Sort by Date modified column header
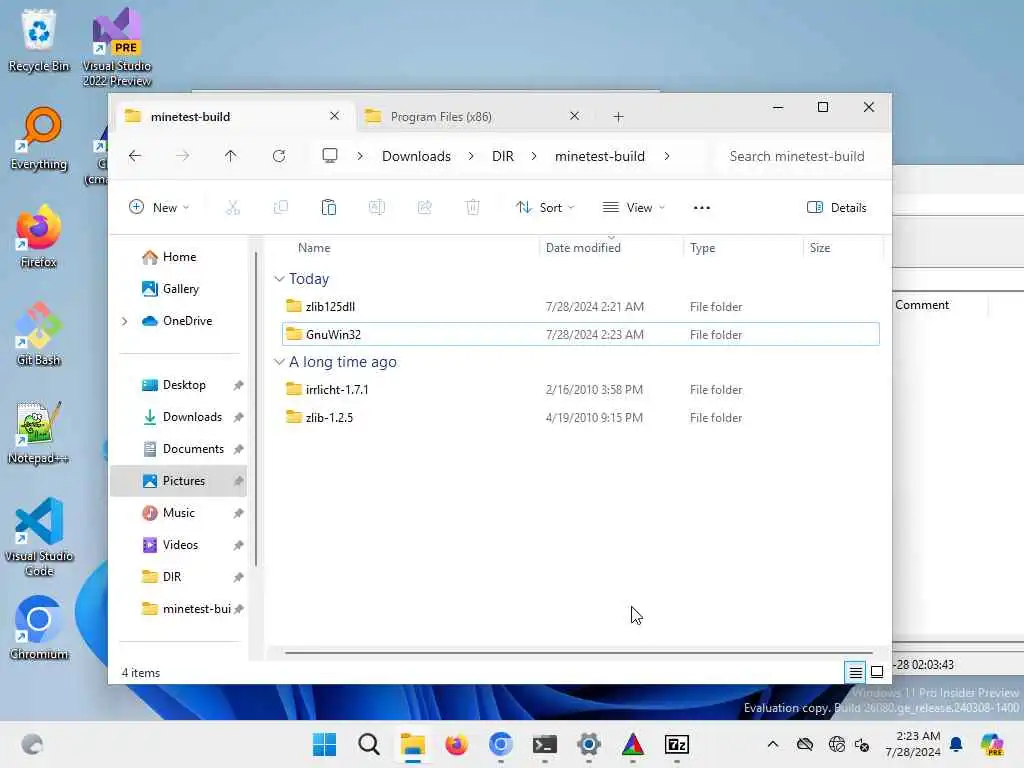This screenshot has width=1024, height=768. coord(583,248)
